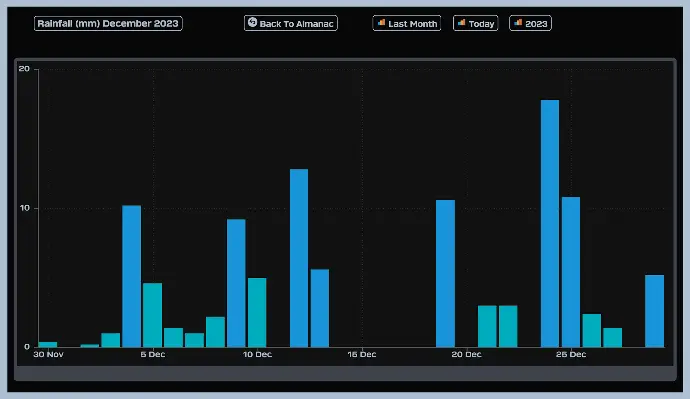690x399 pixels.
Task: Click the 15 Dec axis label
Action: click(x=362, y=355)
